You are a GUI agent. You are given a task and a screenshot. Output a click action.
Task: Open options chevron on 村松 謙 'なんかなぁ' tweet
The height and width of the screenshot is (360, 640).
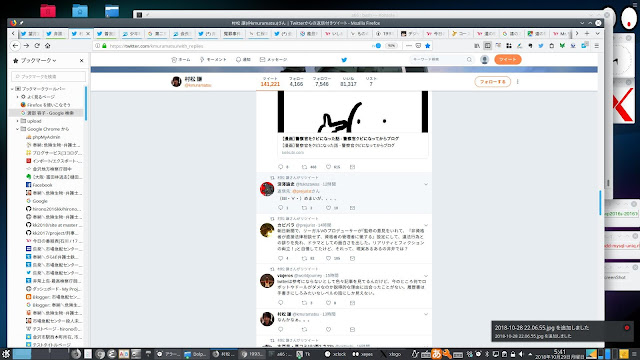pyautogui.click(x=426, y=314)
